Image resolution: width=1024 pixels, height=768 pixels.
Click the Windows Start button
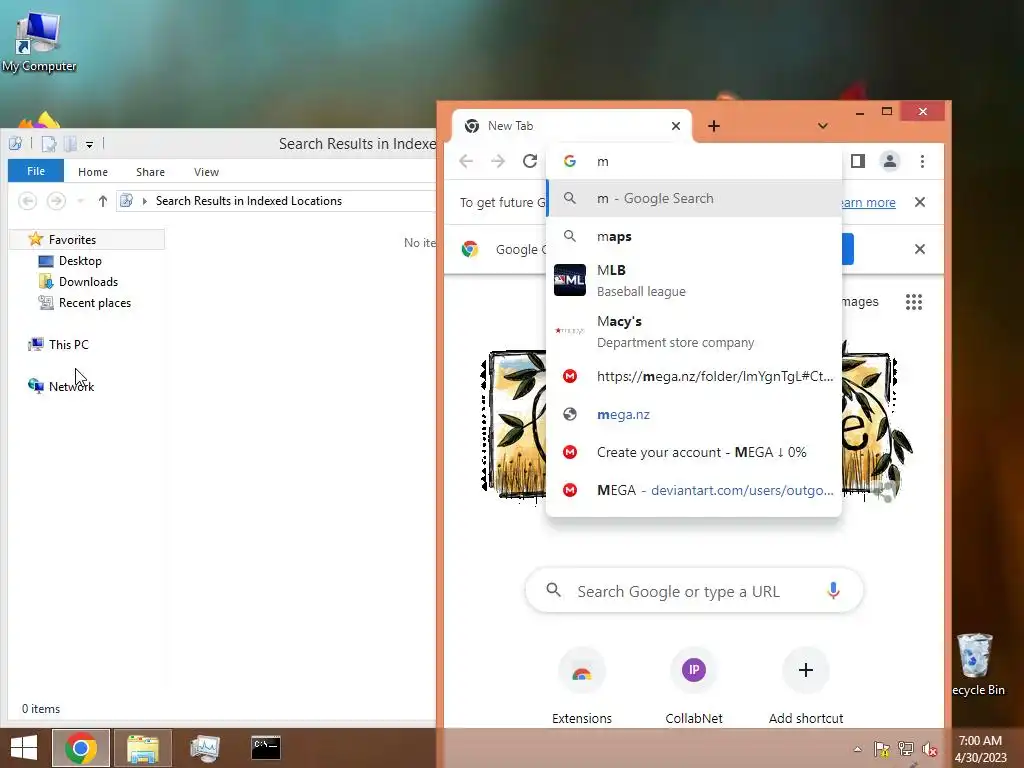(x=24, y=748)
